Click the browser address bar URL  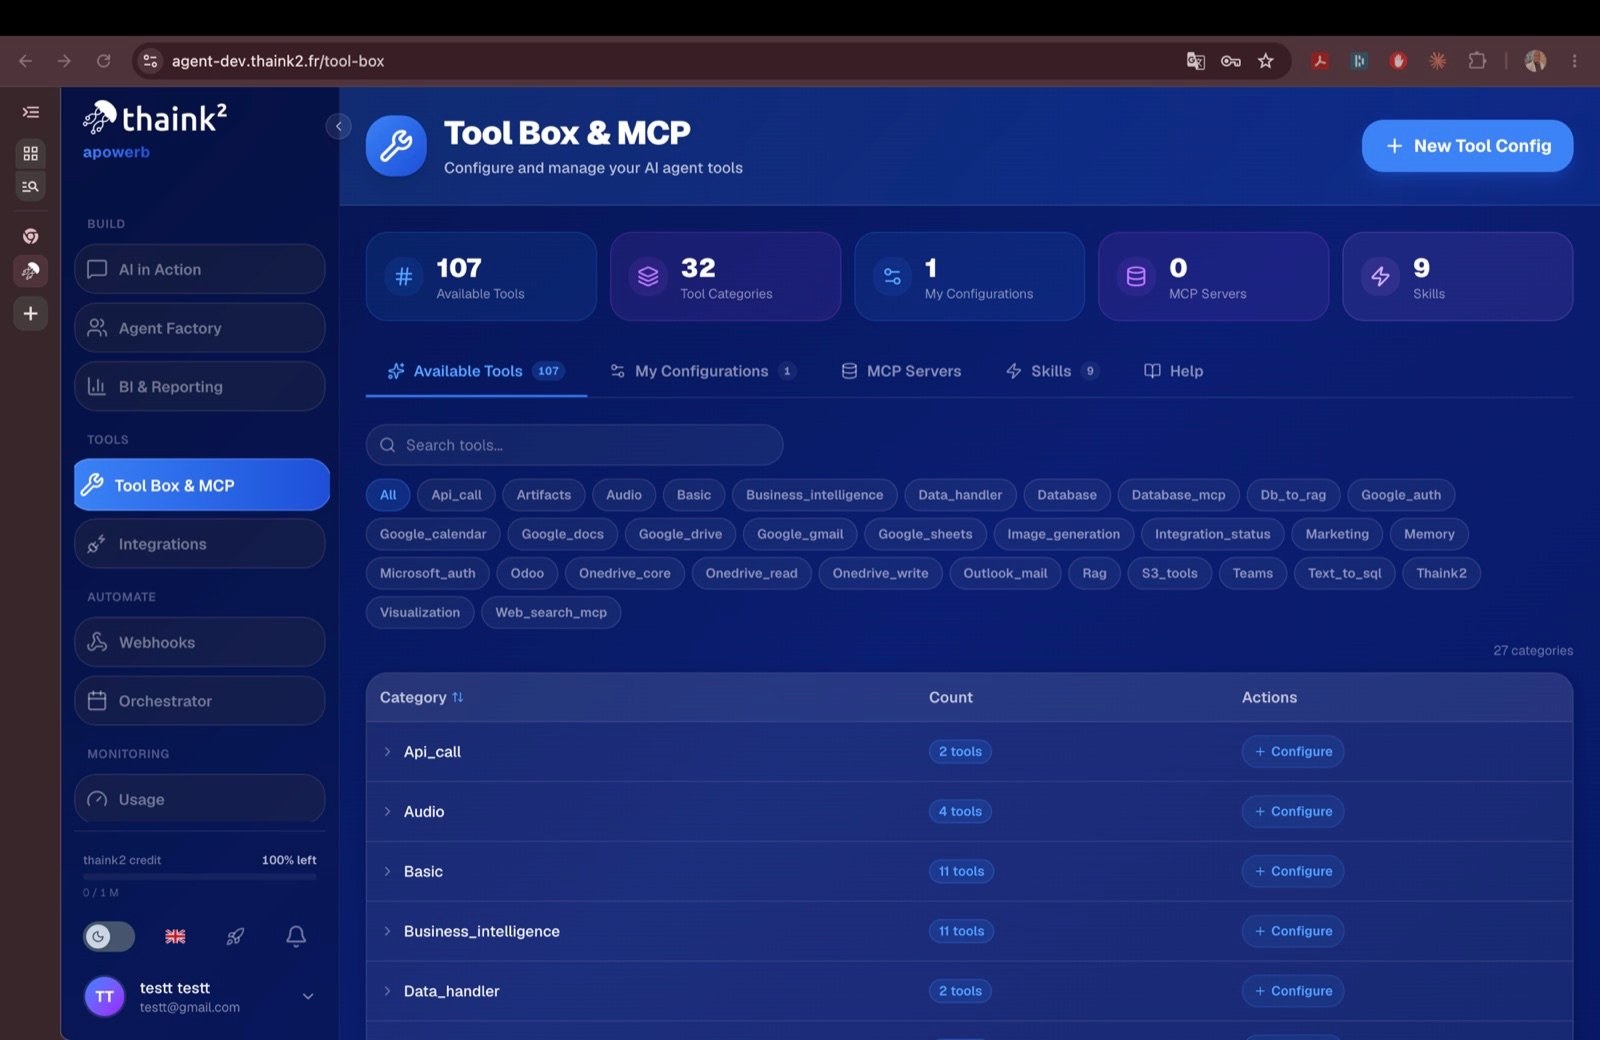point(278,61)
